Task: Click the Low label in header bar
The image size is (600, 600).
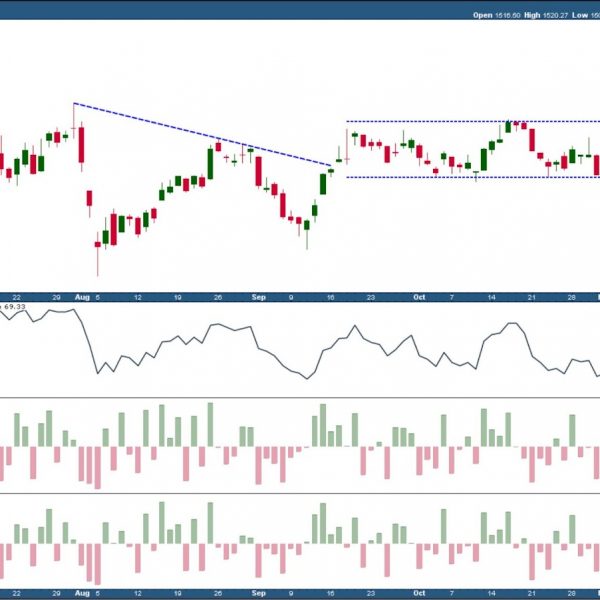Action: (580, 15)
